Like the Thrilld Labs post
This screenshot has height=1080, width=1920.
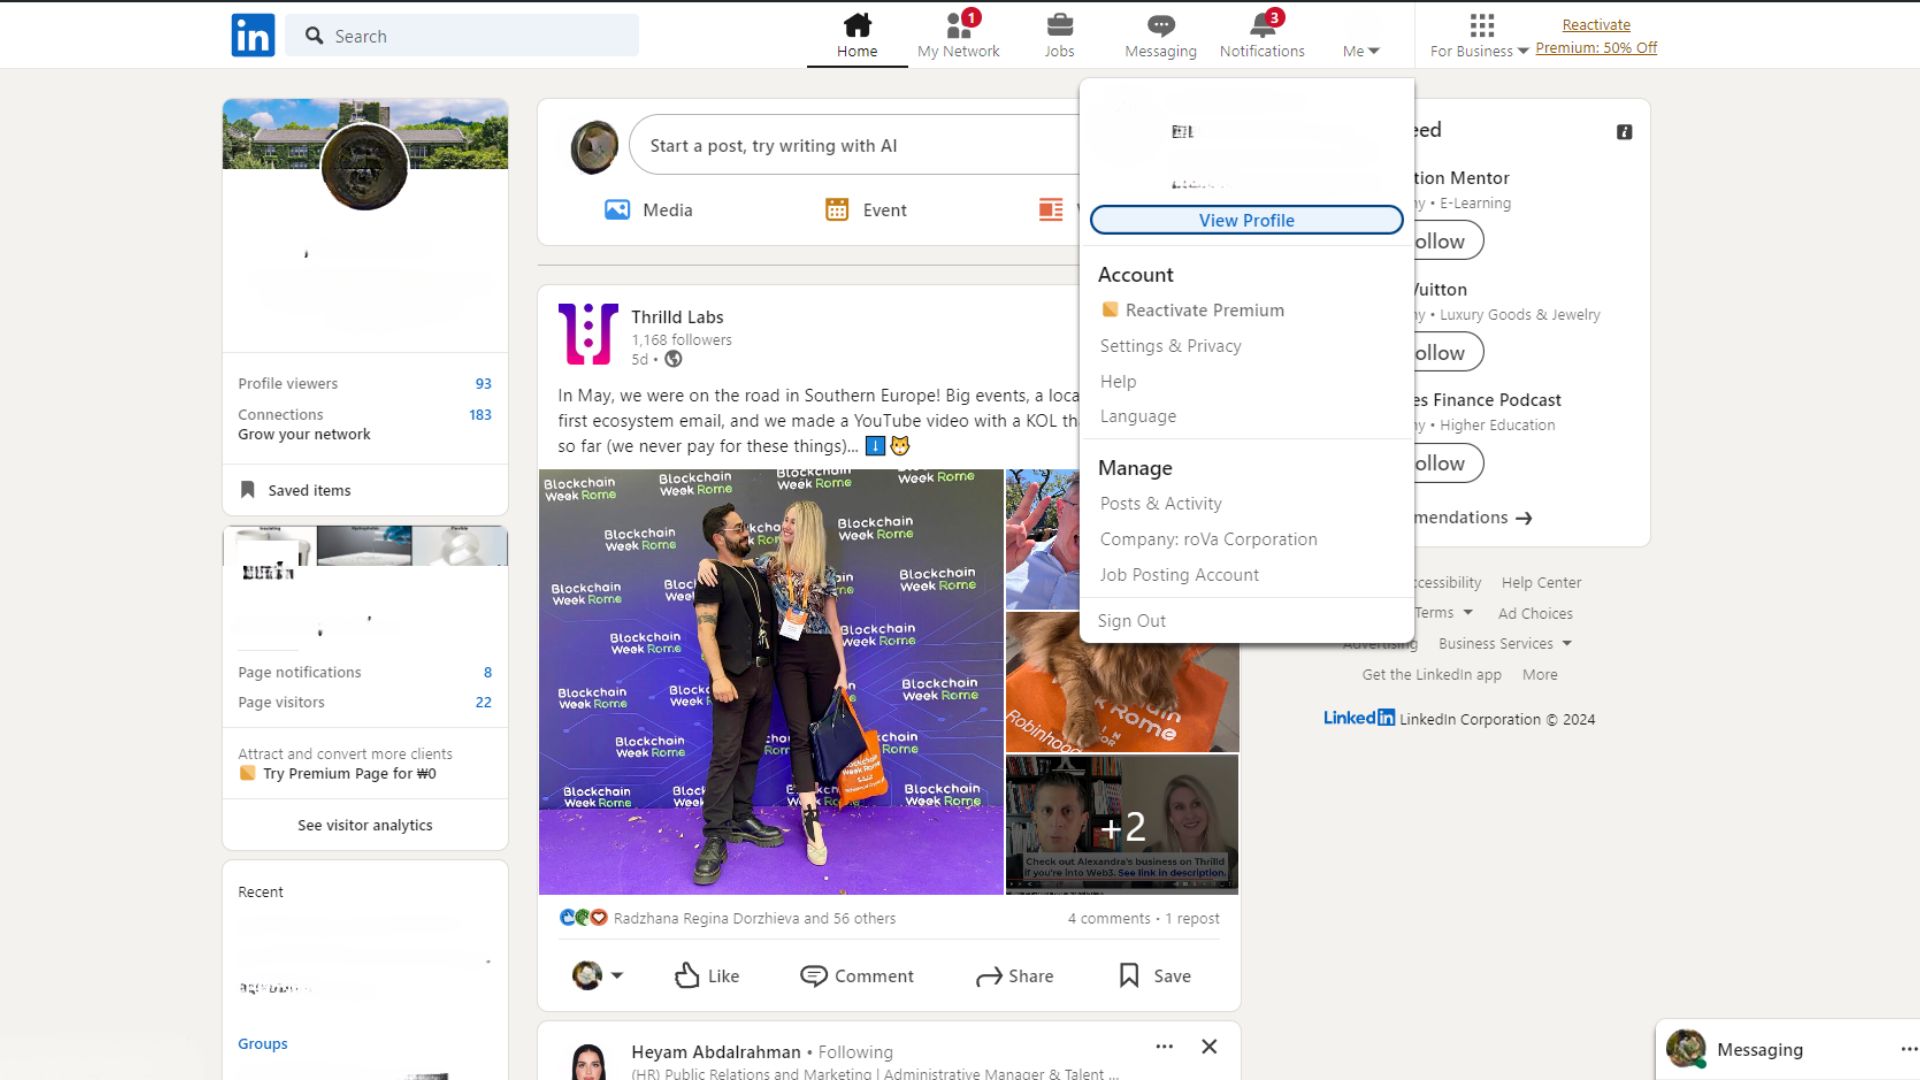click(707, 976)
